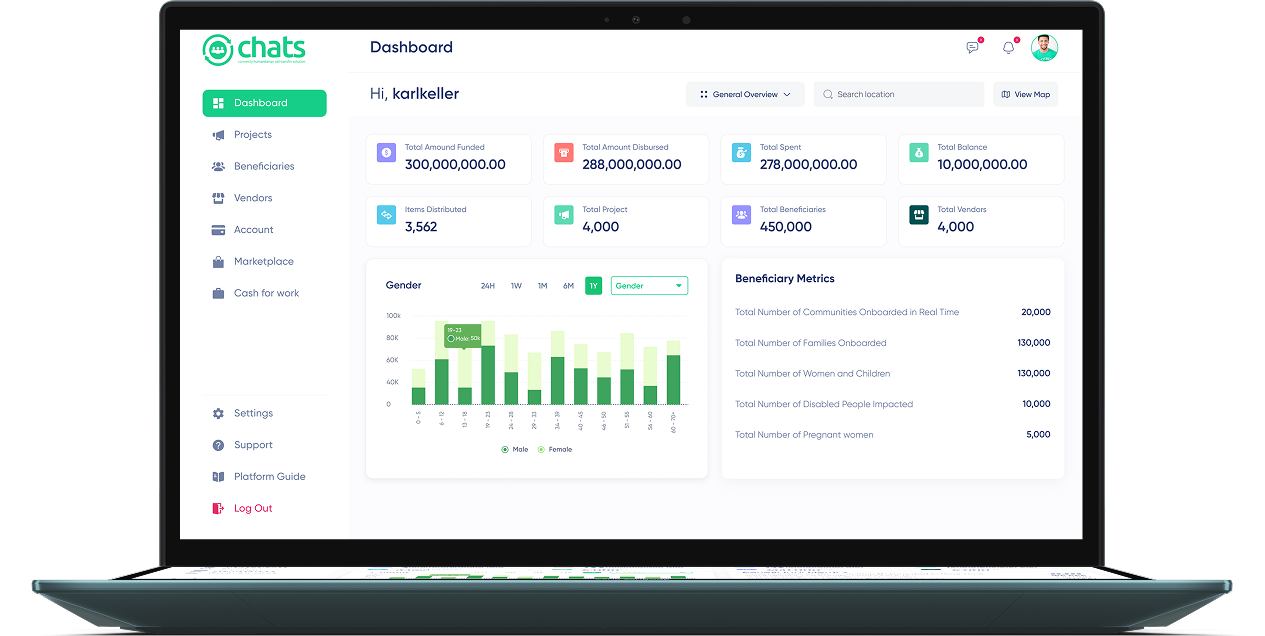
Task: Click the Search location field
Action: pos(898,94)
